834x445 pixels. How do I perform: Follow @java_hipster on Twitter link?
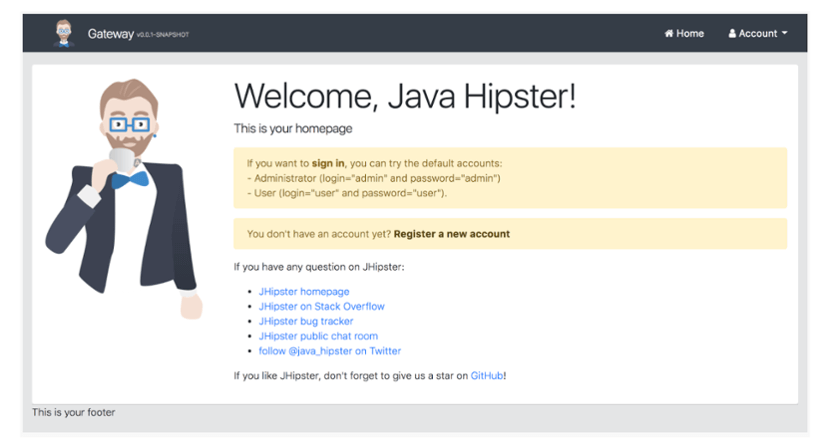pyautogui.click(x=330, y=351)
